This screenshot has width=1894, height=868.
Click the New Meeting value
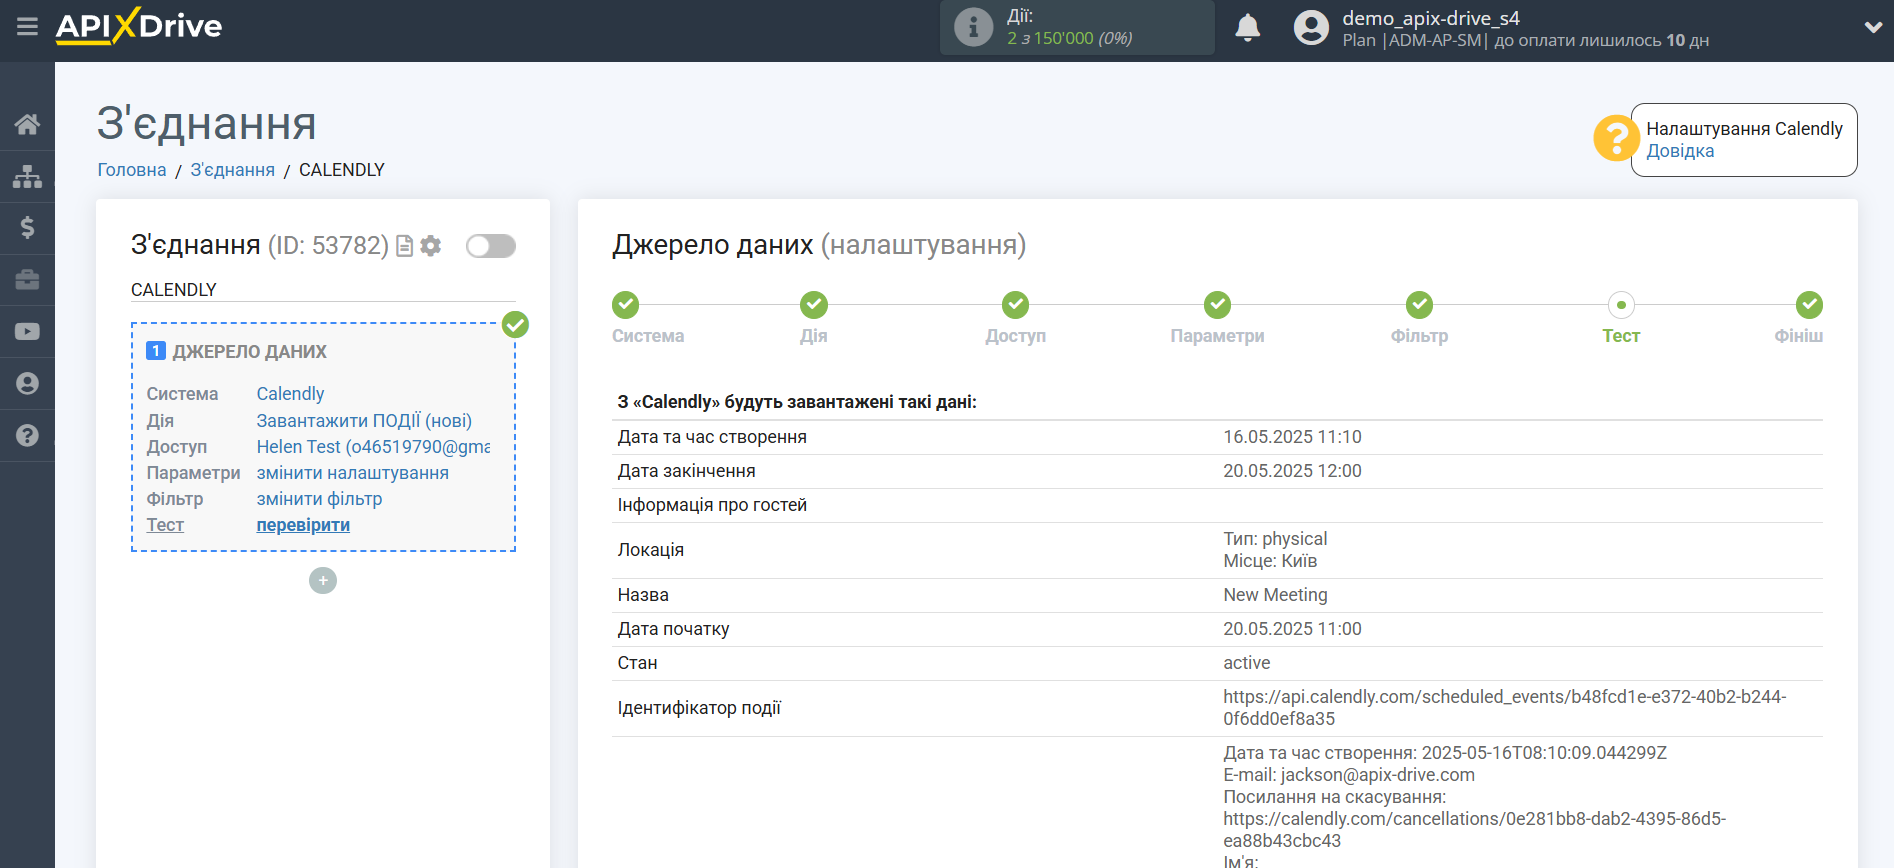click(x=1275, y=595)
